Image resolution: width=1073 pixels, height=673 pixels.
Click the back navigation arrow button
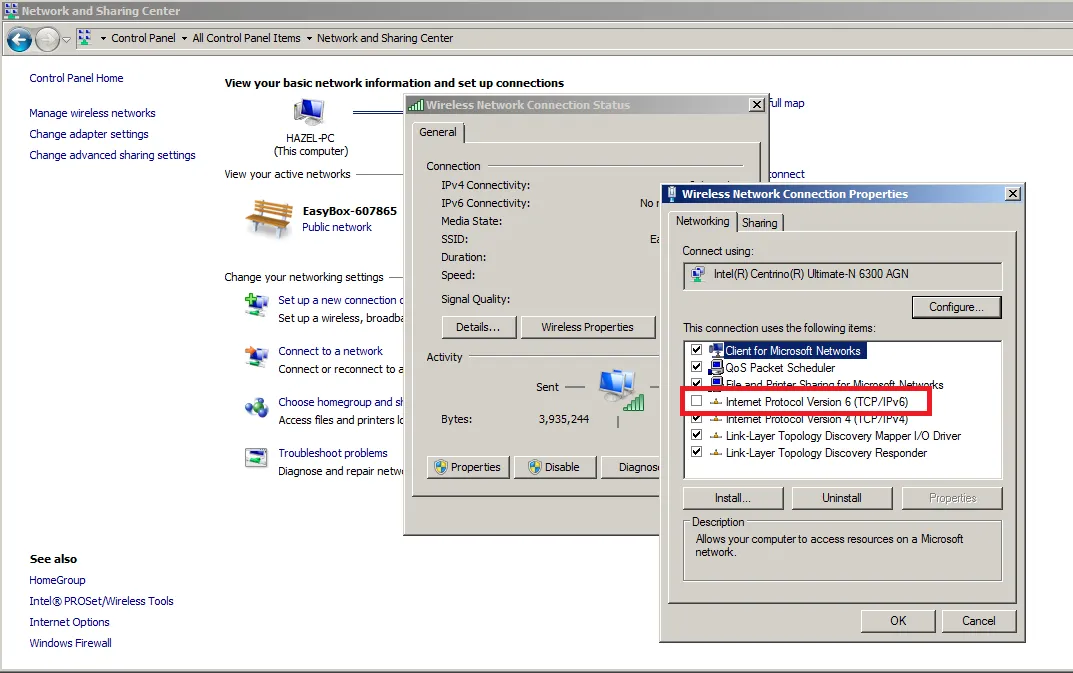point(19,40)
